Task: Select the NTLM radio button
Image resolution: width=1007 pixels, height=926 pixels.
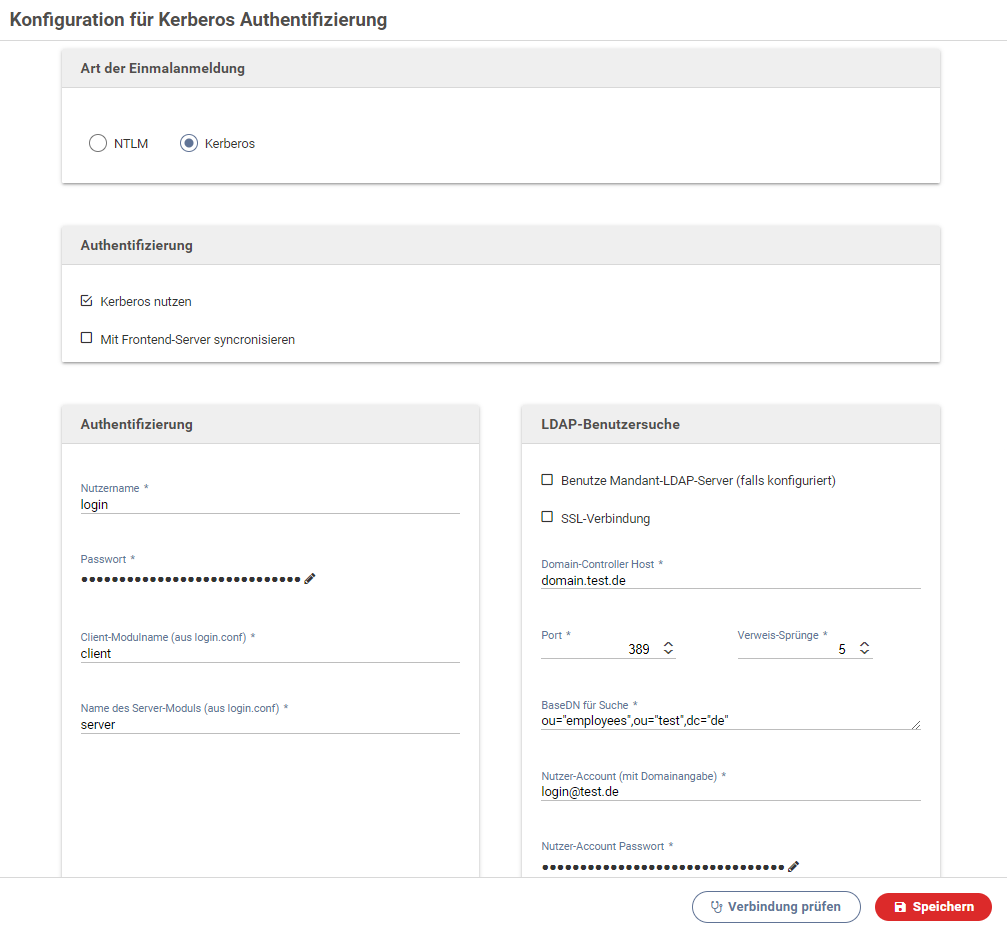Action: click(97, 143)
